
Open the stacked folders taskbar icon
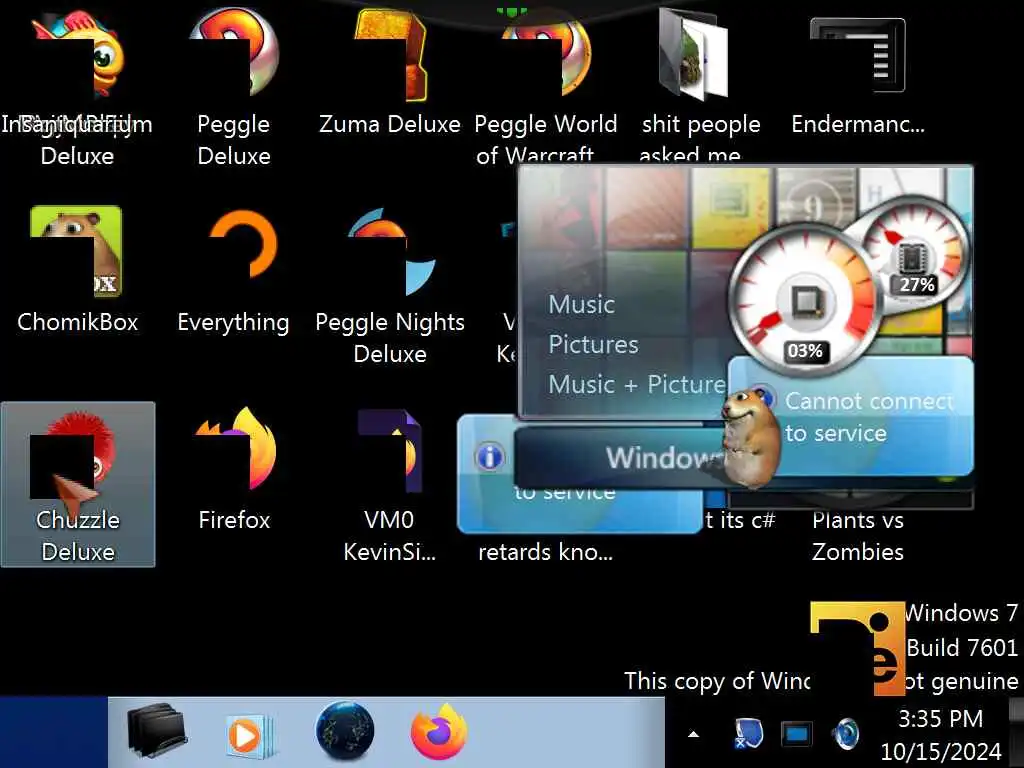coord(157,731)
